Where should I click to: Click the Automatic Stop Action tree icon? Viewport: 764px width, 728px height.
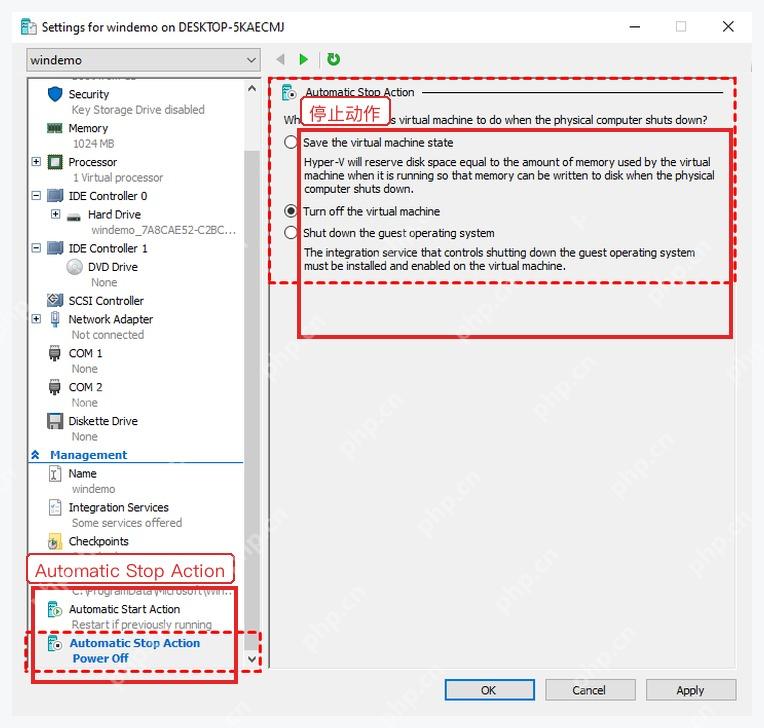pyautogui.click(x=55, y=643)
